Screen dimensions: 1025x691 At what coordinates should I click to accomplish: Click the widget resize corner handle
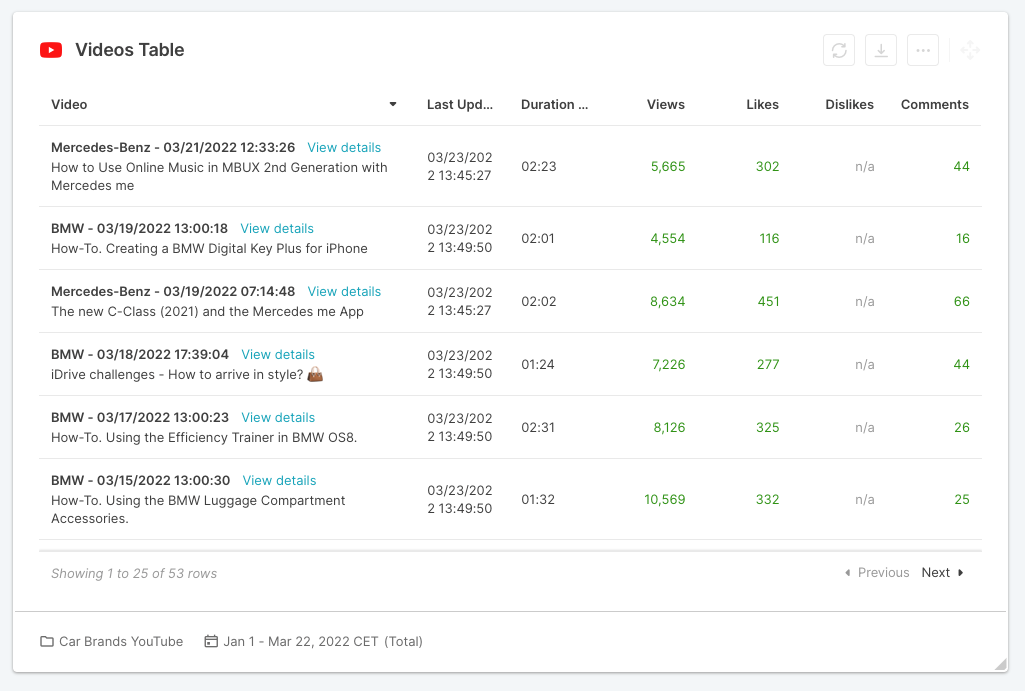point(1000,664)
